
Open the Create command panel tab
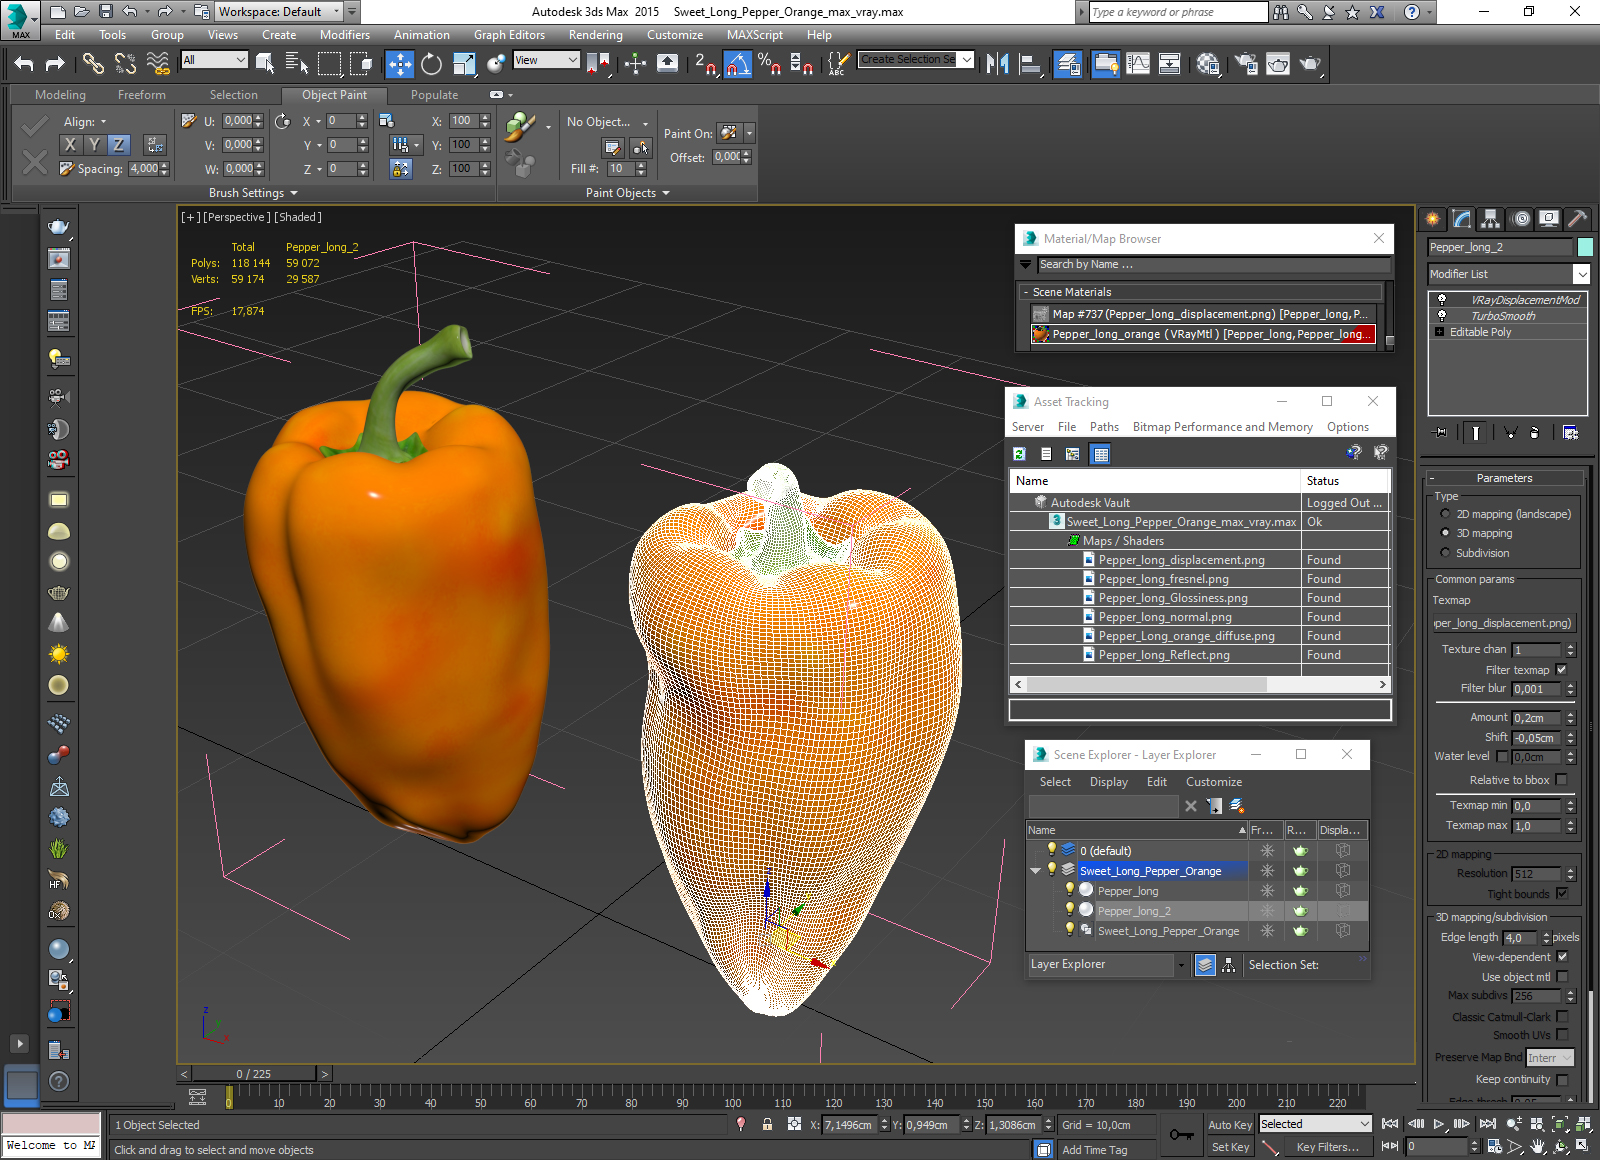(x=1433, y=218)
